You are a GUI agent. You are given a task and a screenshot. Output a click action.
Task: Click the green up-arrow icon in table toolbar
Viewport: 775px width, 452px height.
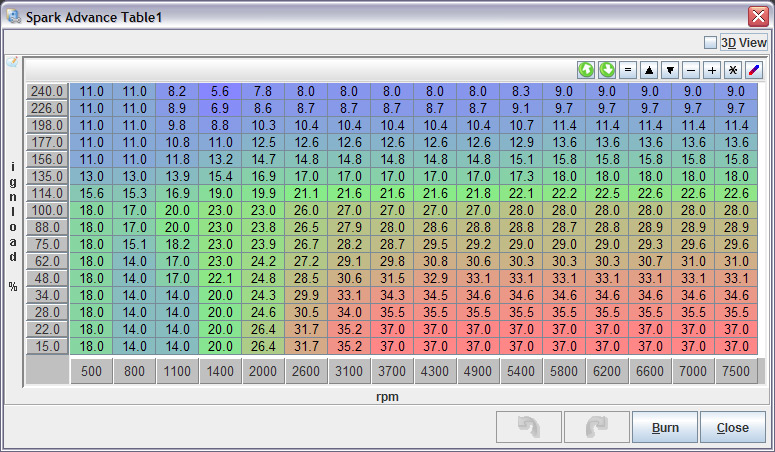click(586, 70)
